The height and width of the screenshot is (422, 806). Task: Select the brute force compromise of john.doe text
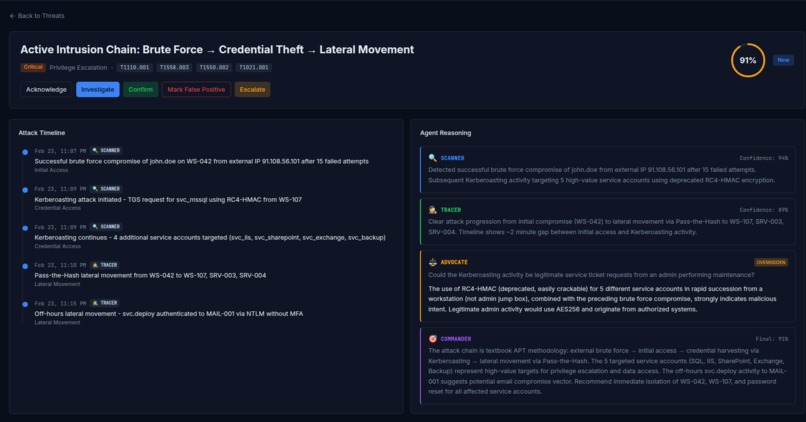202,161
